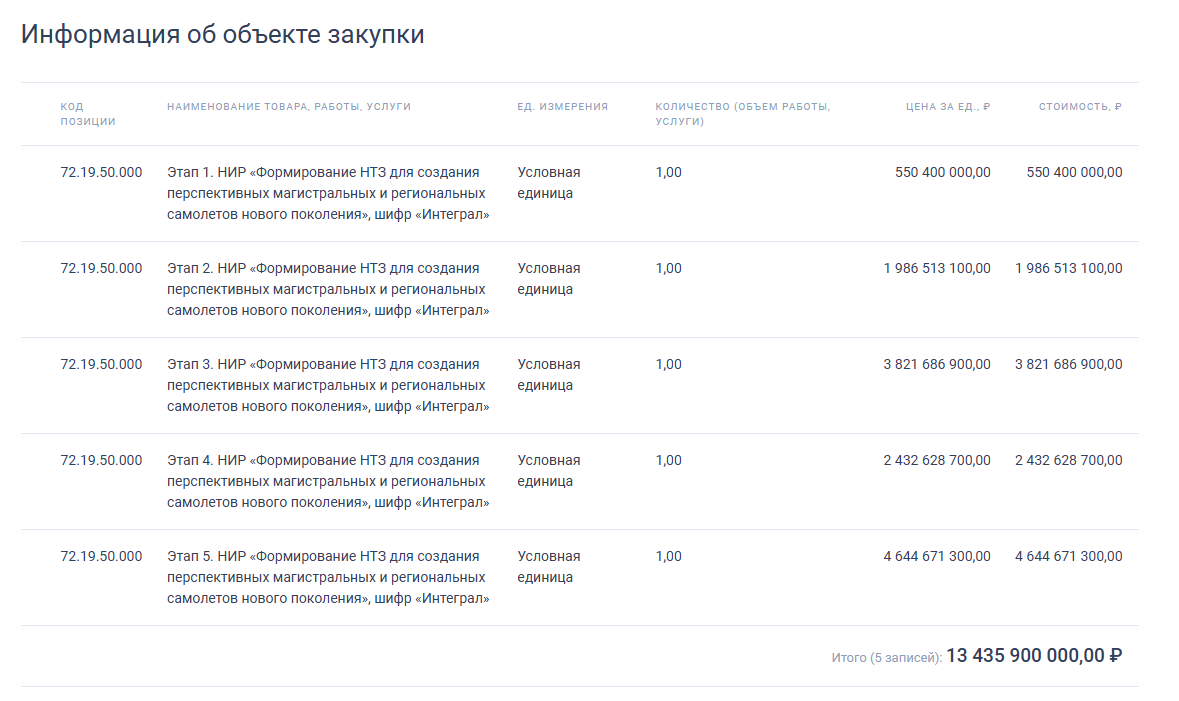1179x701 pixels.
Task: Click the cost «4 644 671 300,00» for Этап 5
Action: tap(1069, 556)
